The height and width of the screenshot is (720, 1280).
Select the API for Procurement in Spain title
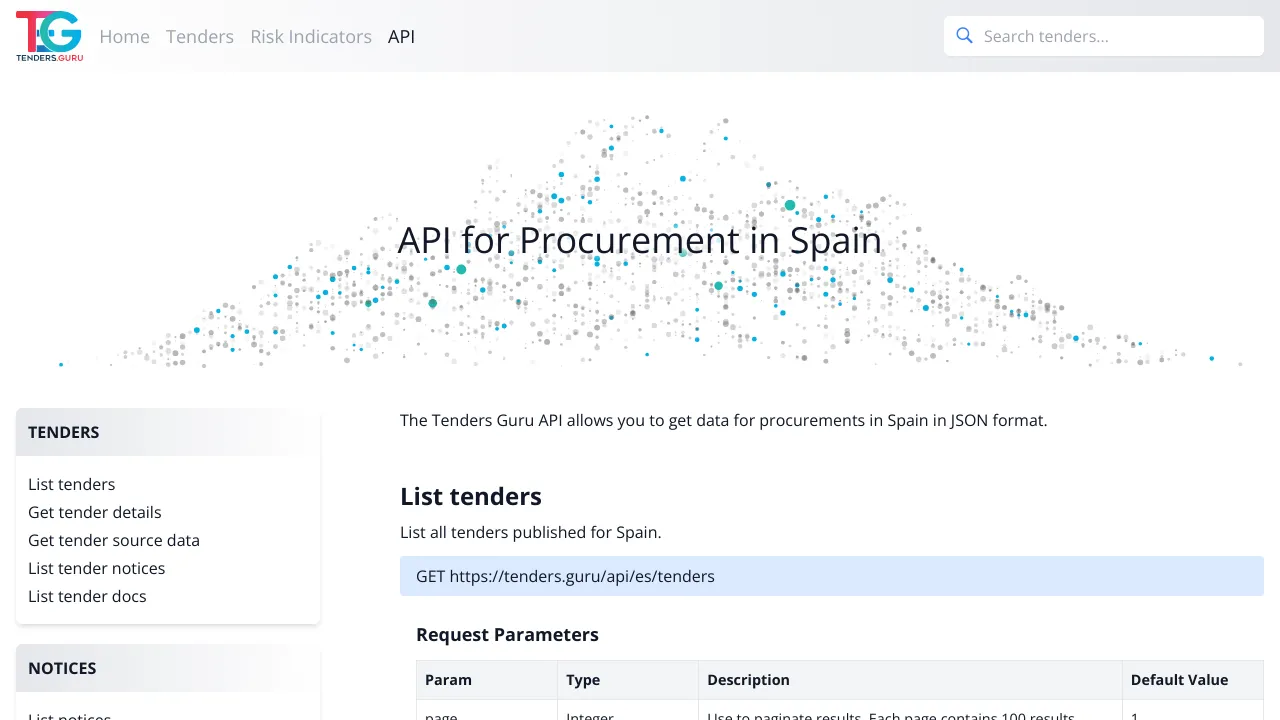pyautogui.click(x=640, y=240)
